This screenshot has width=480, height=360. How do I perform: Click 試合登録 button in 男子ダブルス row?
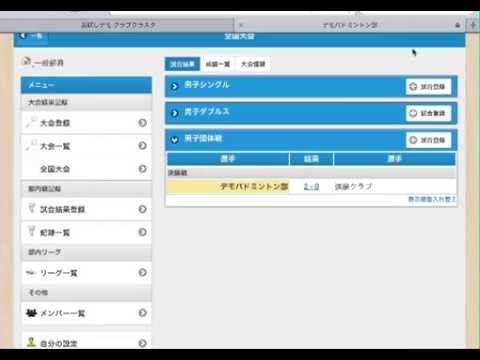pyautogui.click(x=428, y=113)
